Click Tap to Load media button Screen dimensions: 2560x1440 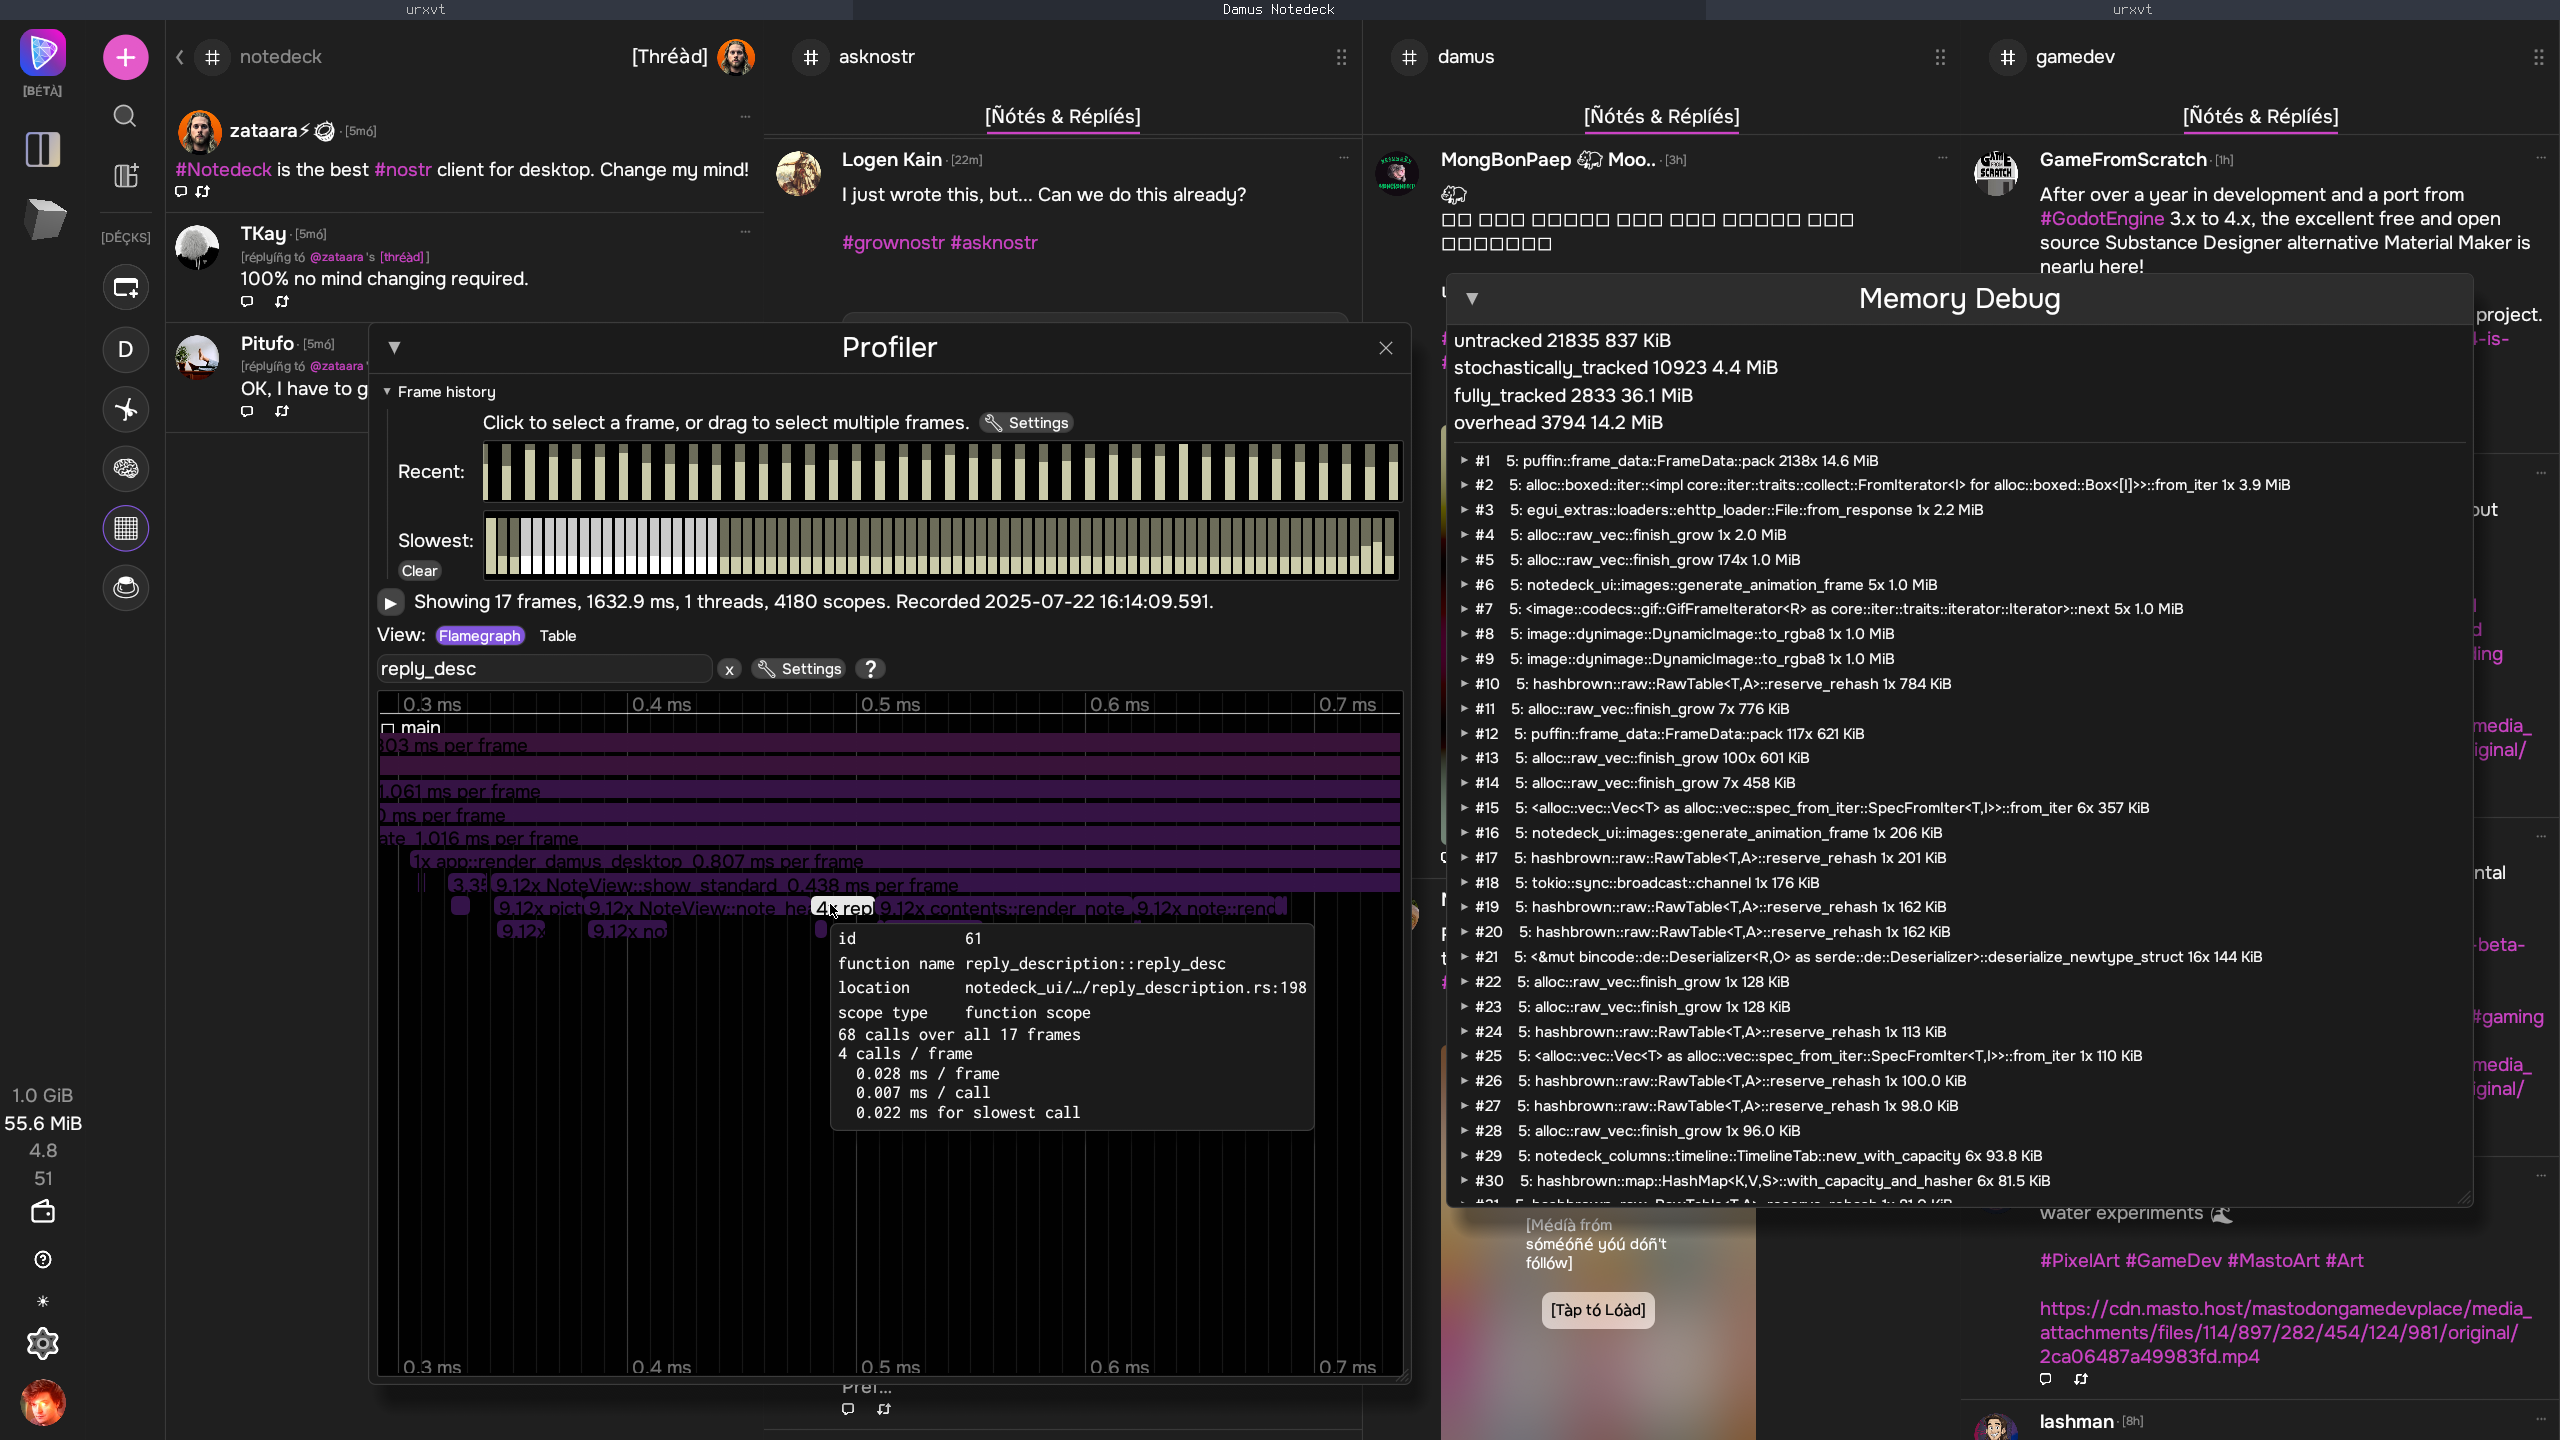[1598, 1310]
